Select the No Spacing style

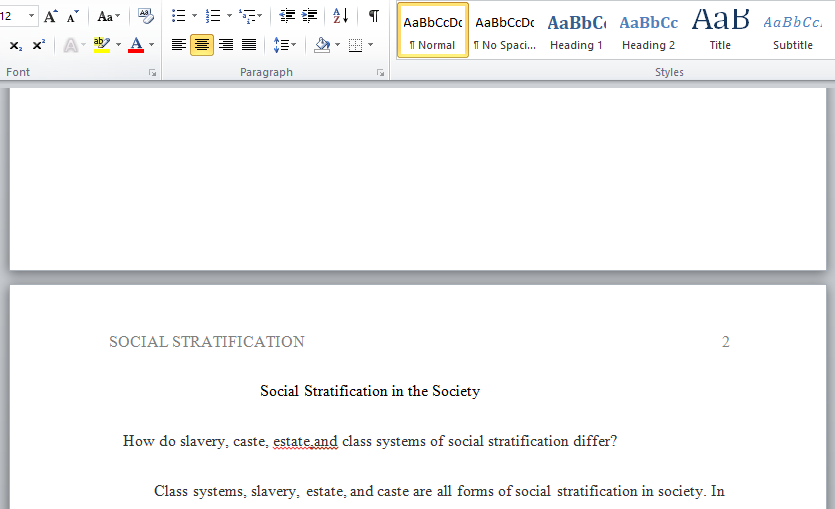pos(505,30)
